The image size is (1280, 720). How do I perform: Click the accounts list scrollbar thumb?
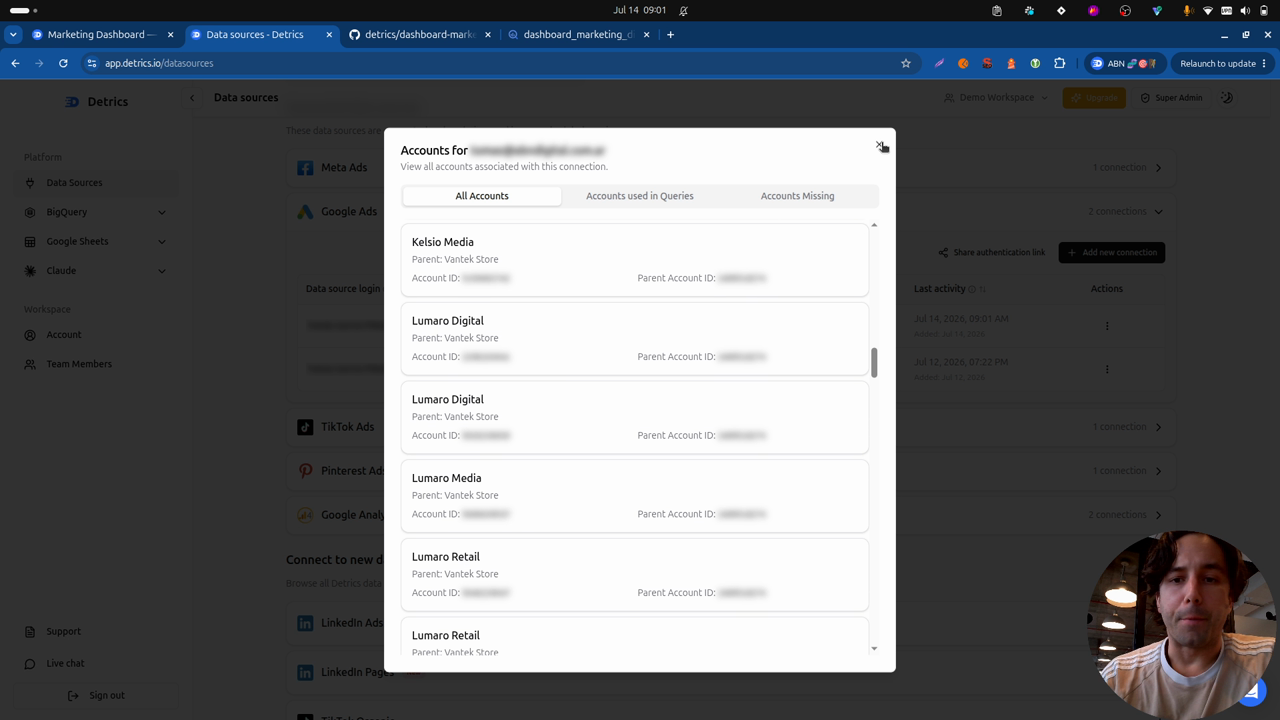tap(874, 363)
